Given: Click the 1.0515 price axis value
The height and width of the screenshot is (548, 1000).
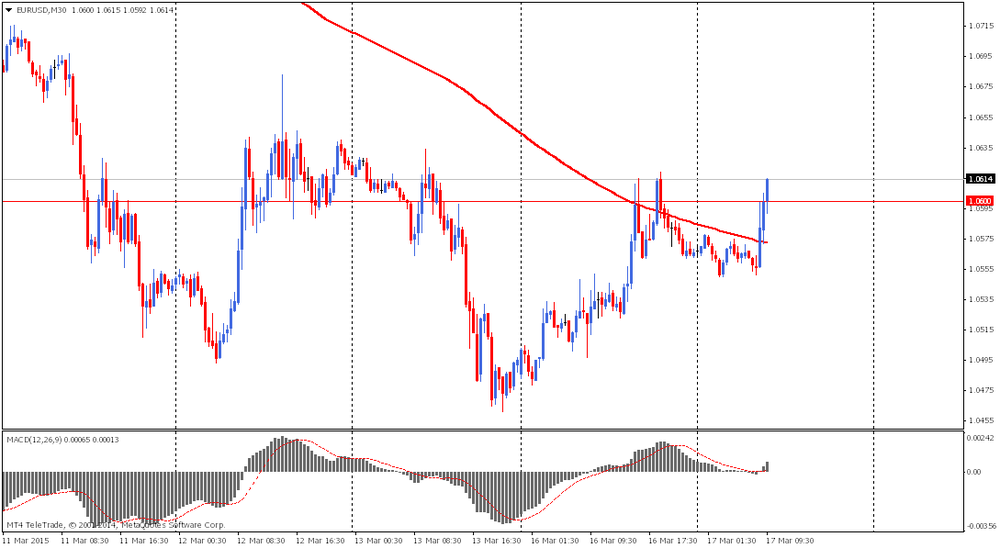Looking at the screenshot, I should pyautogui.click(x=981, y=329).
